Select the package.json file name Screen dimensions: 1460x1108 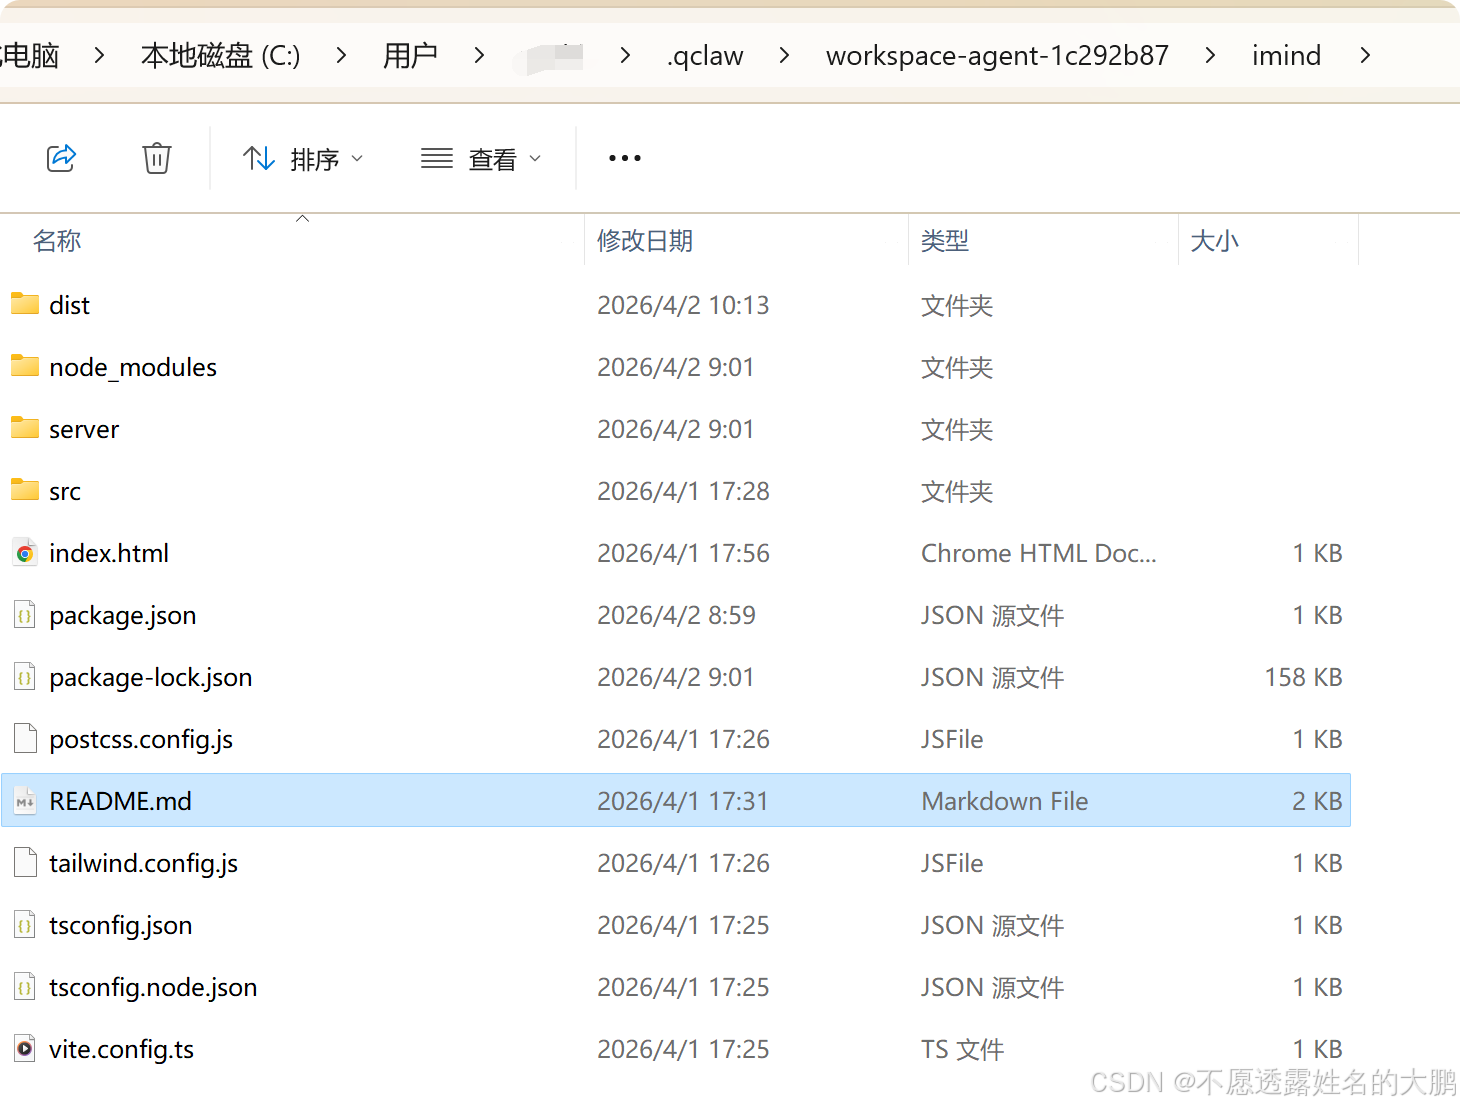(123, 615)
